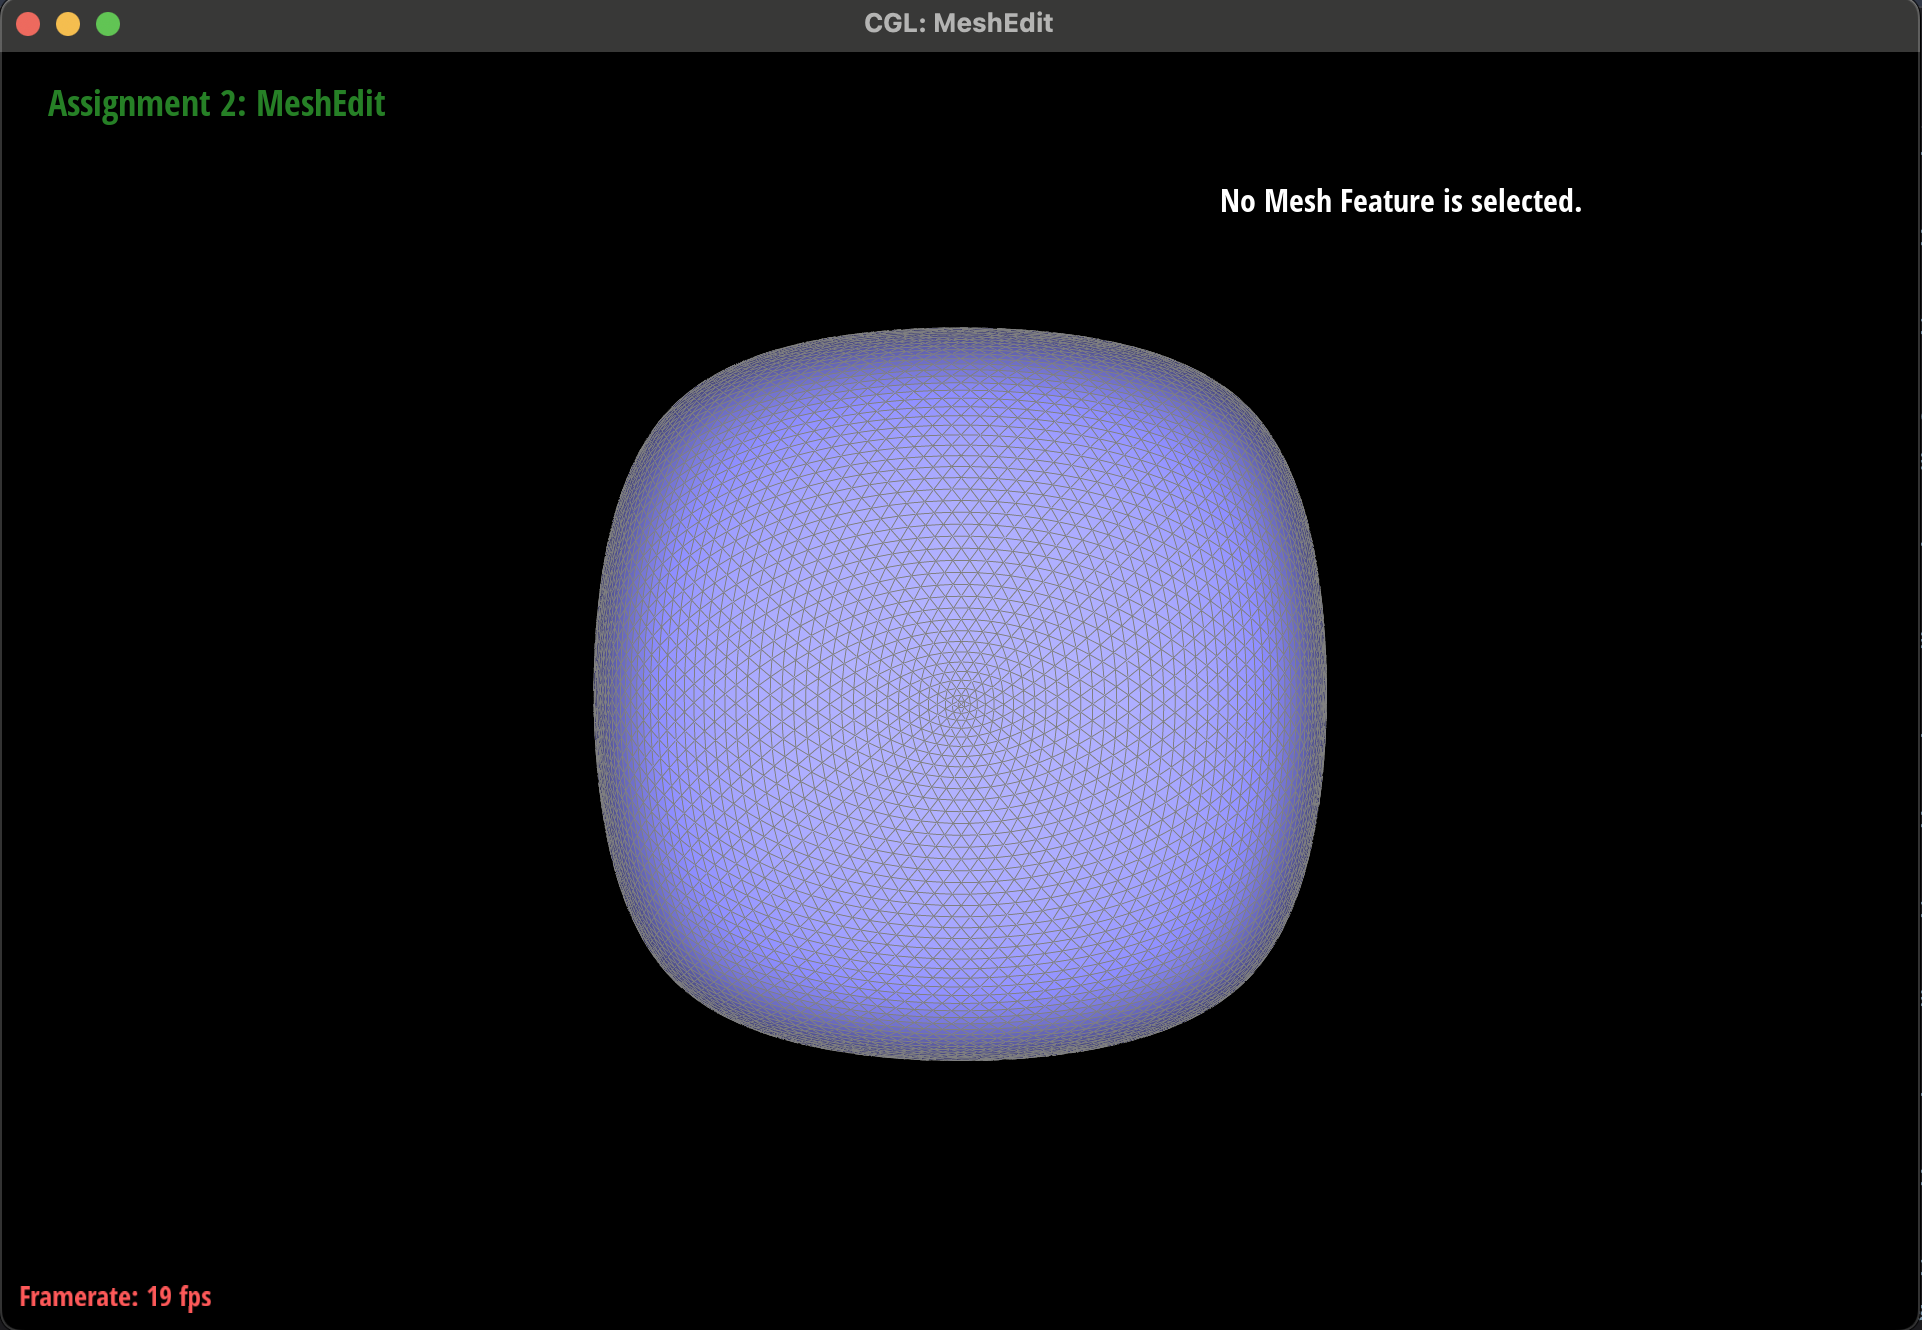Click the red Framerate fps readout
This screenshot has width=1922, height=1330.
tap(115, 1296)
